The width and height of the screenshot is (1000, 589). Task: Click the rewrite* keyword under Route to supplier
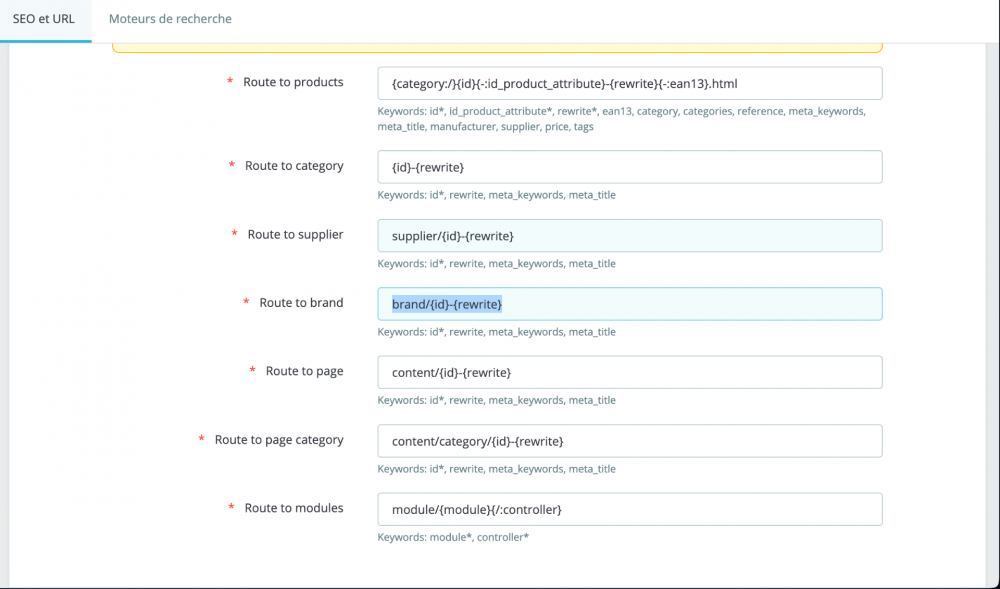(x=470, y=263)
